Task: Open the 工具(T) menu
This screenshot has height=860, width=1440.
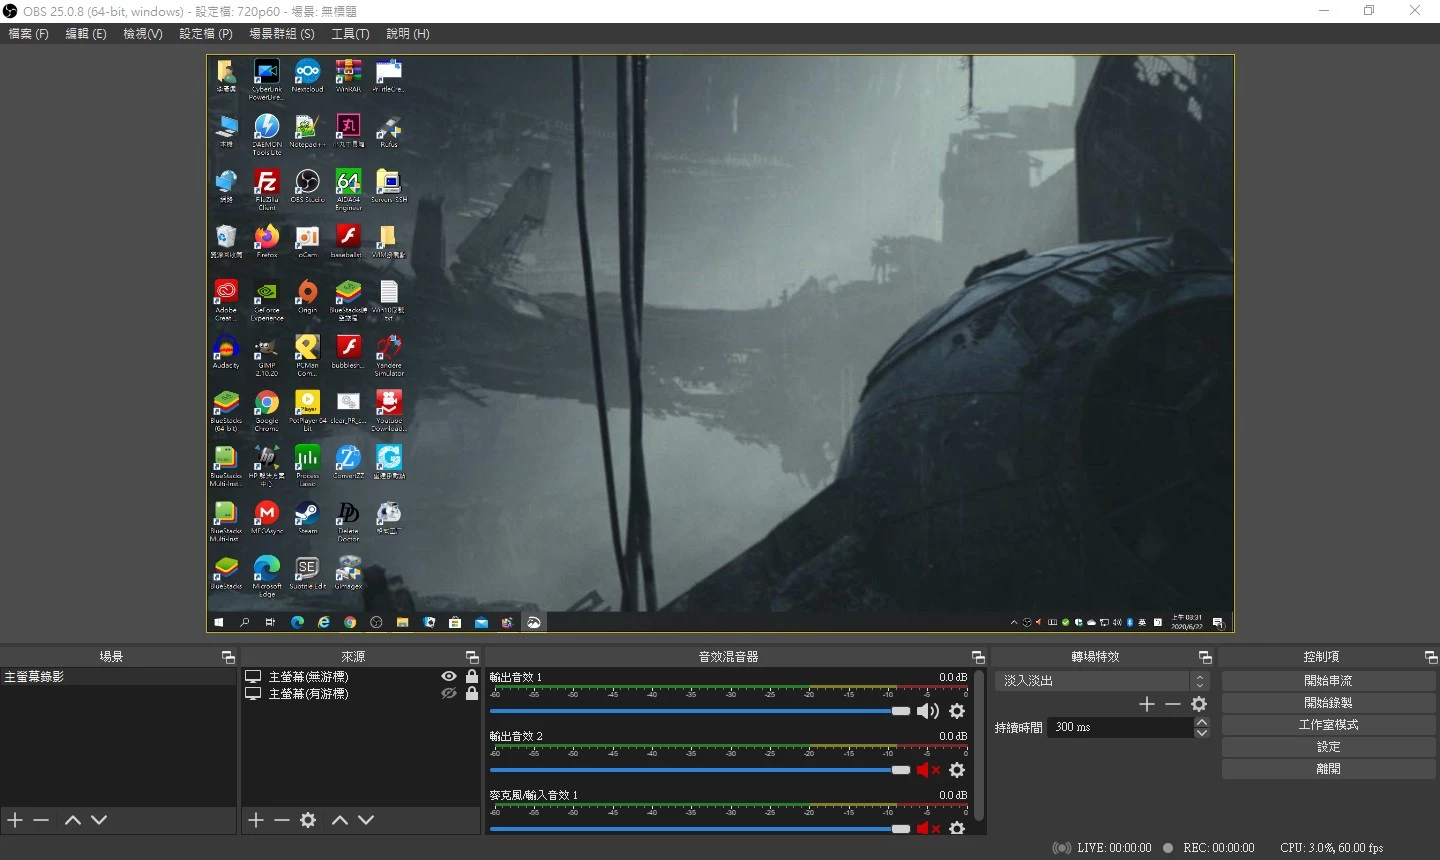Action: coord(350,34)
